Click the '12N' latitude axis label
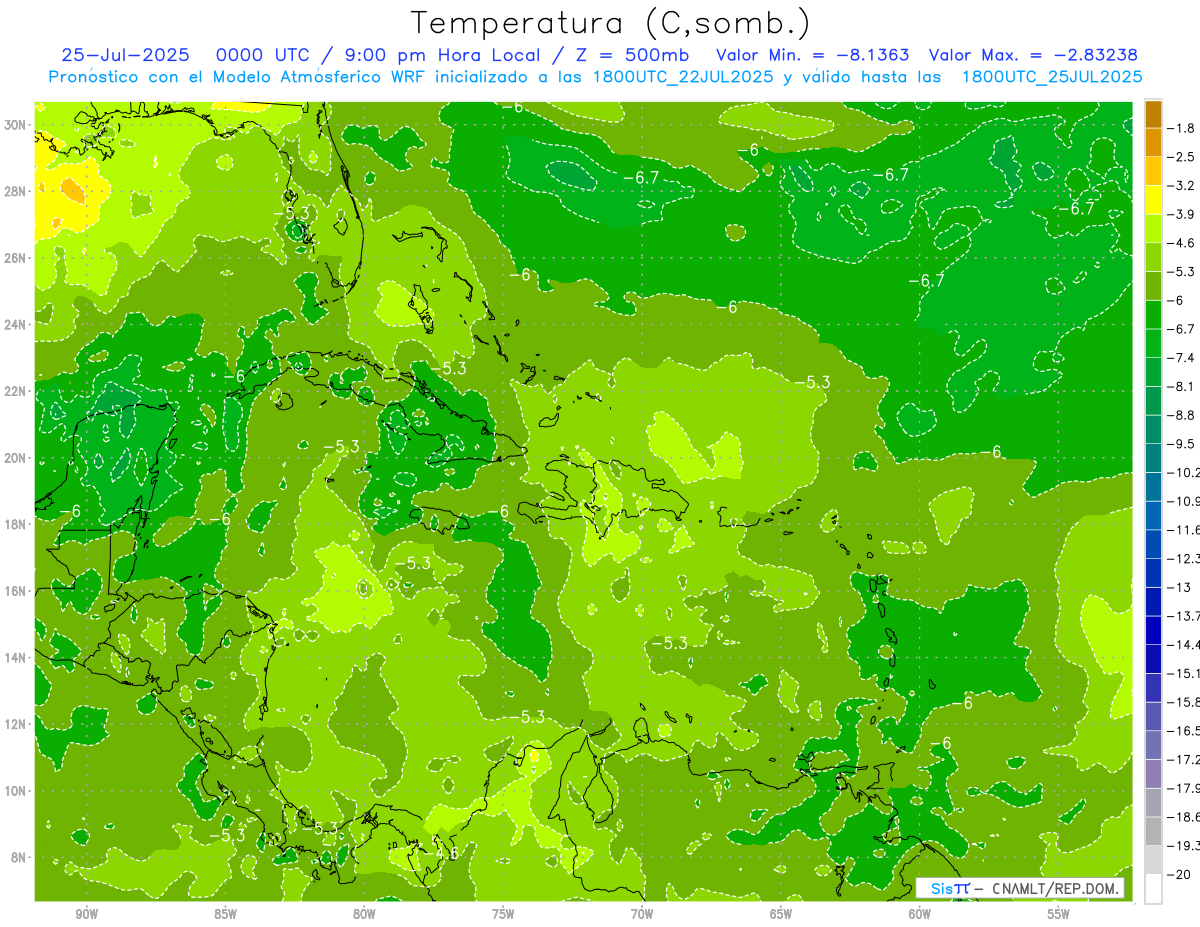The image size is (1200, 927). coord(17,723)
